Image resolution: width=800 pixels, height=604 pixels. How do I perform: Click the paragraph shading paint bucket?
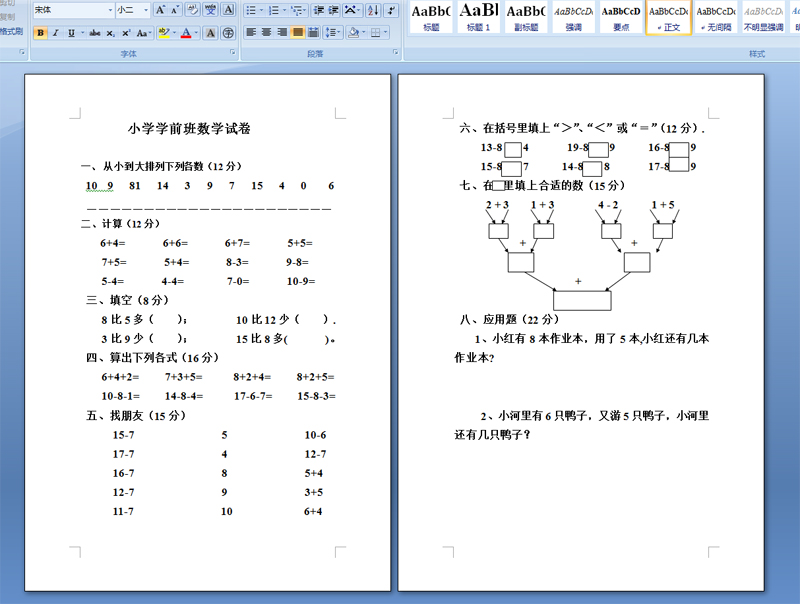pyautogui.click(x=353, y=33)
